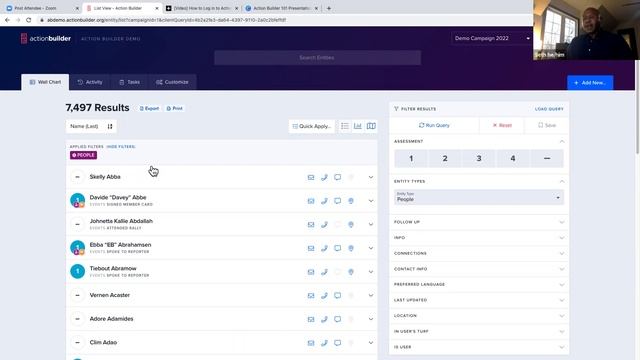Image resolution: width=640 pixels, height=360 pixels.
Task: Open Quick Apply menu
Action: coord(311,127)
